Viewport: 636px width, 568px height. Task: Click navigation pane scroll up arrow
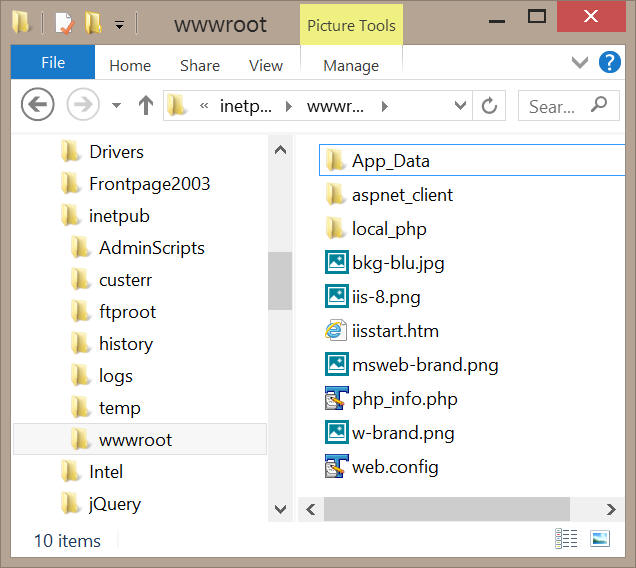[280, 151]
